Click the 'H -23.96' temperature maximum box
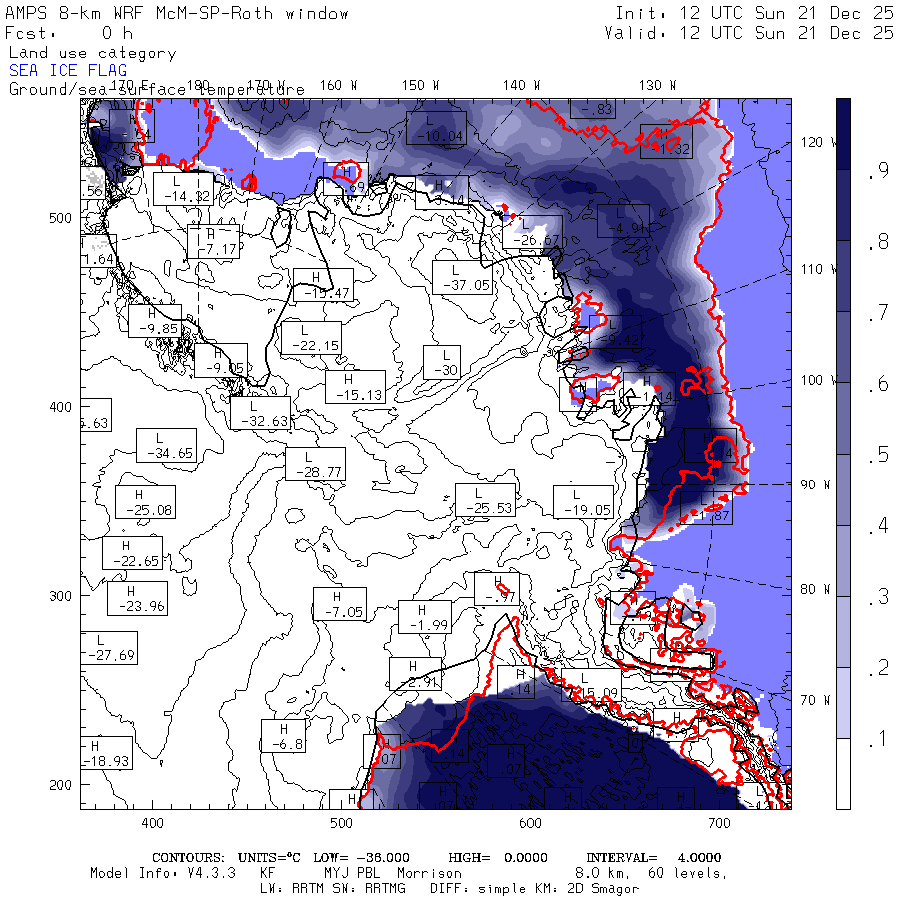Image resolution: width=900 pixels, height=900 pixels. (x=138, y=598)
